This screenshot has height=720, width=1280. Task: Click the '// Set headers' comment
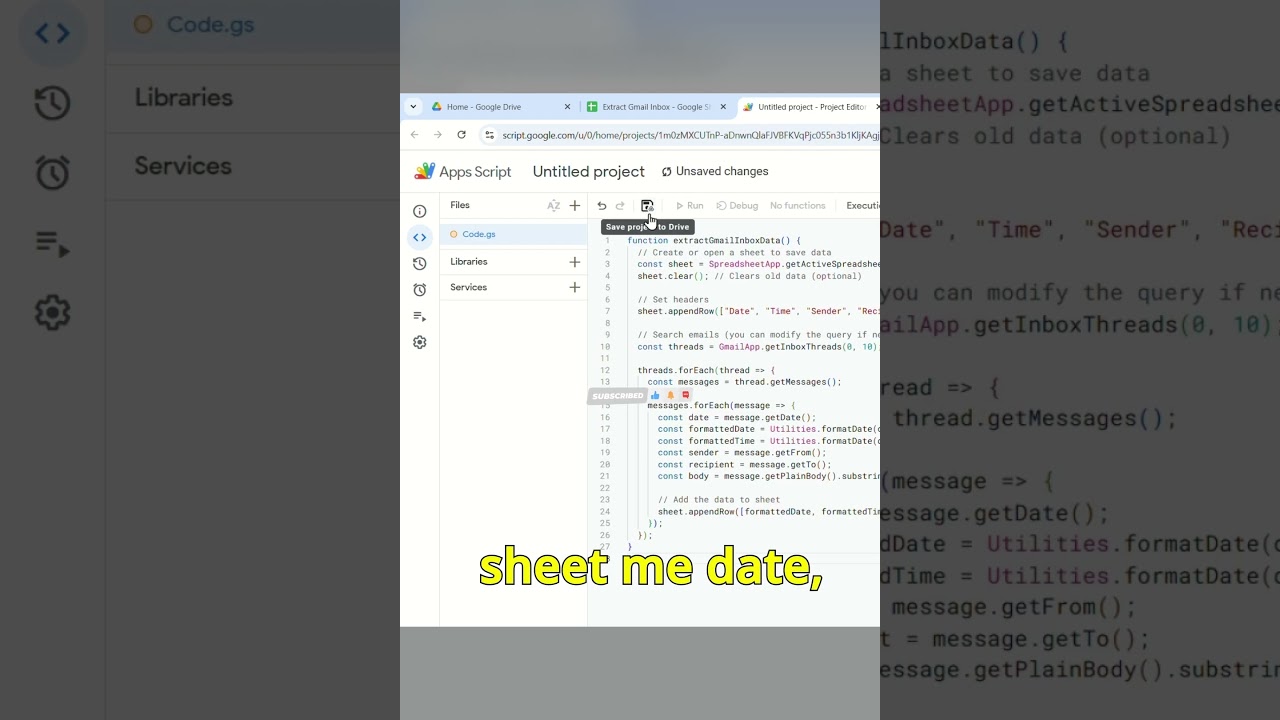coord(673,300)
